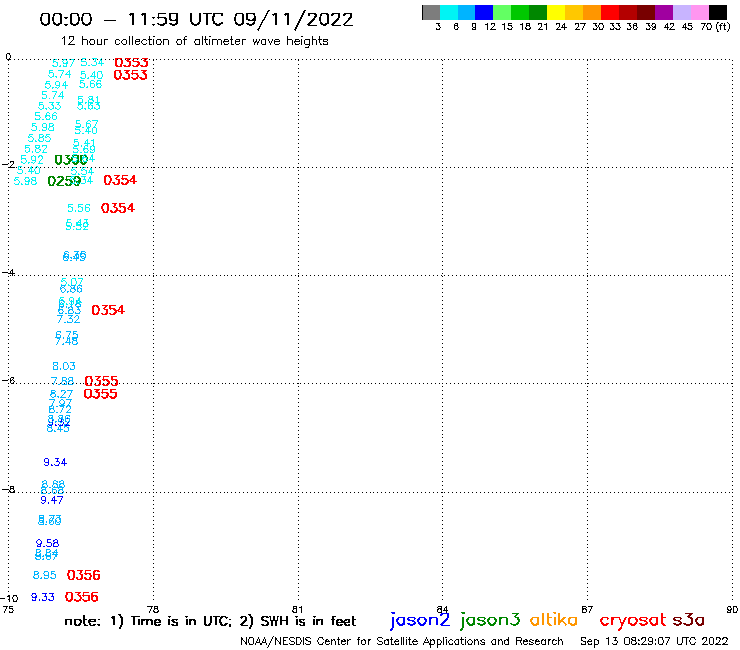This screenshot has height=650, width=740.
Task: Click wave height value 9.47
Action: coord(51,500)
